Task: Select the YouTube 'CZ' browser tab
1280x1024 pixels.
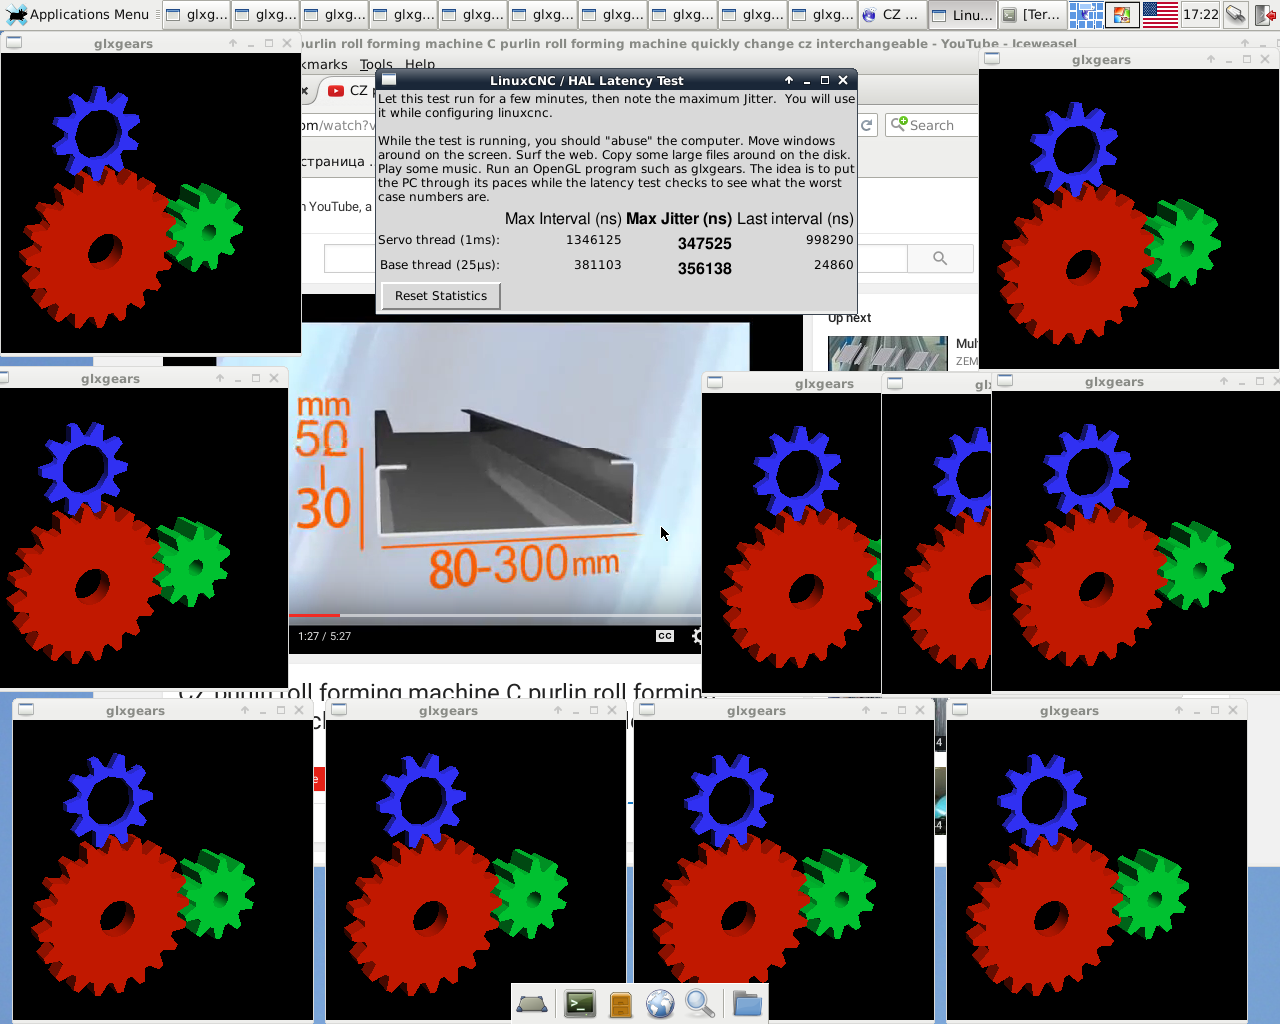Action: pos(348,91)
